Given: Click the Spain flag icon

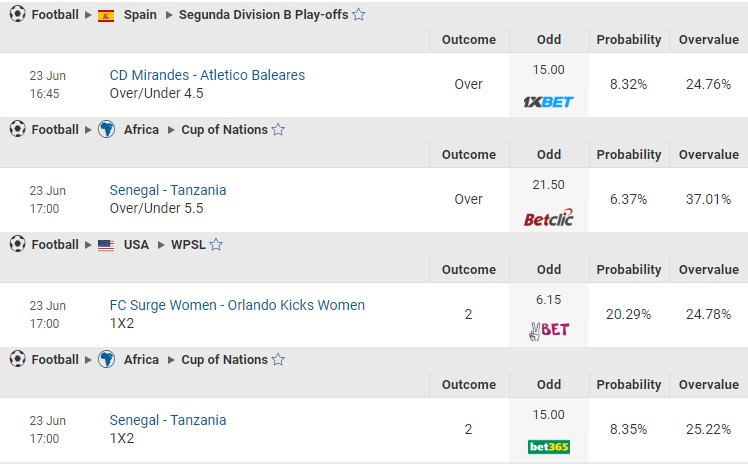Looking at the screenshot, I should (x=106, y=16).
